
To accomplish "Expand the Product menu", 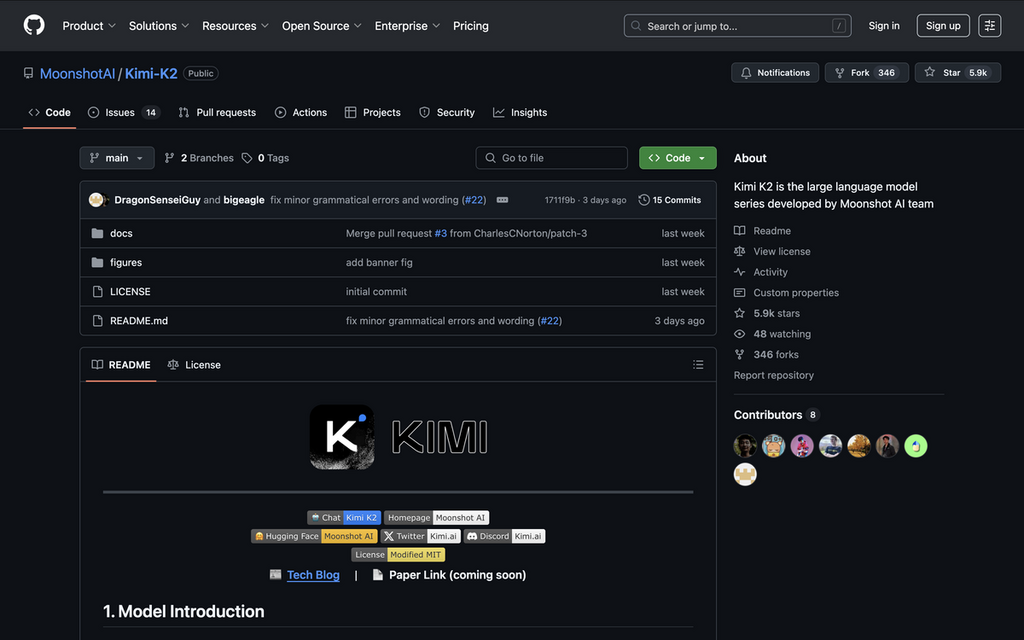I will 89,26.
